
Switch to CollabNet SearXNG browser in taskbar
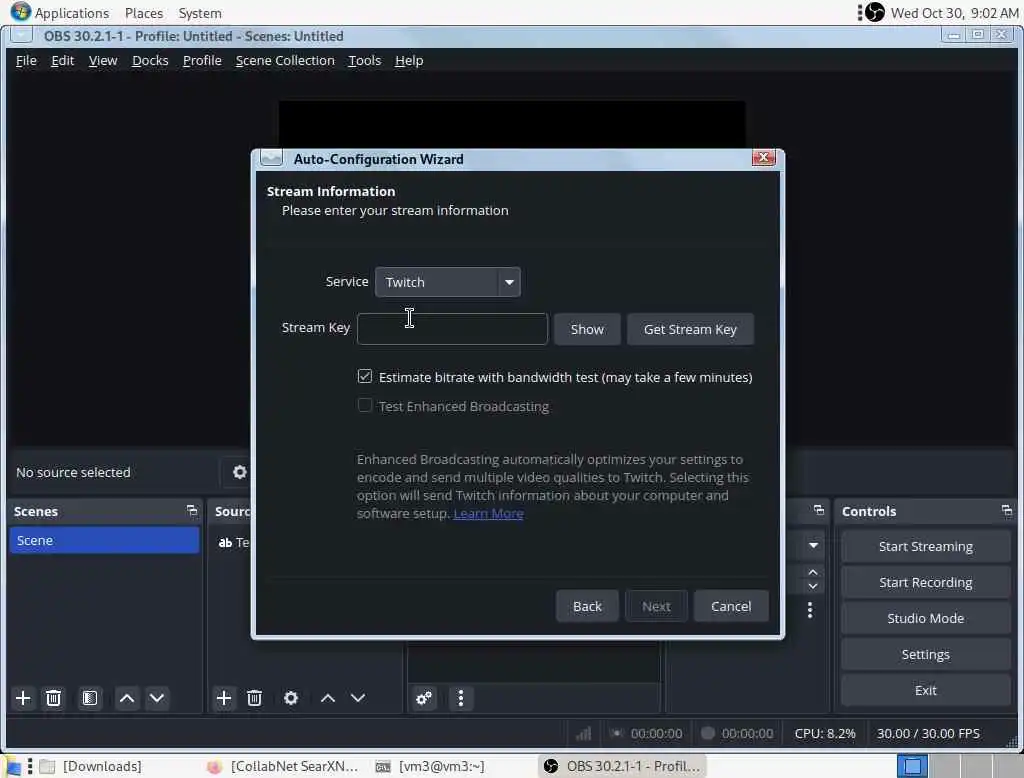click(x=283, y=766)
